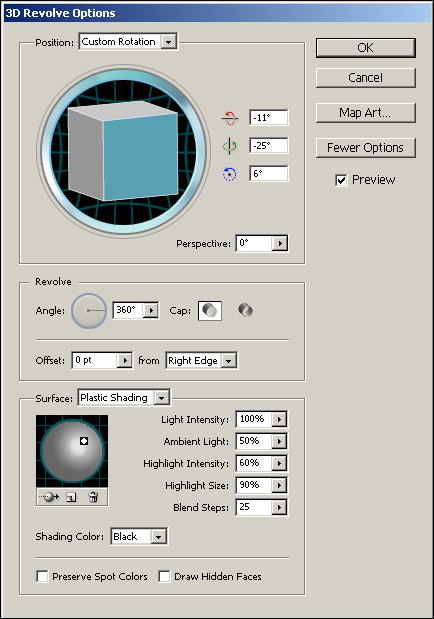
Task: Open the Perspective slider arrow
Action: [280, 243]
